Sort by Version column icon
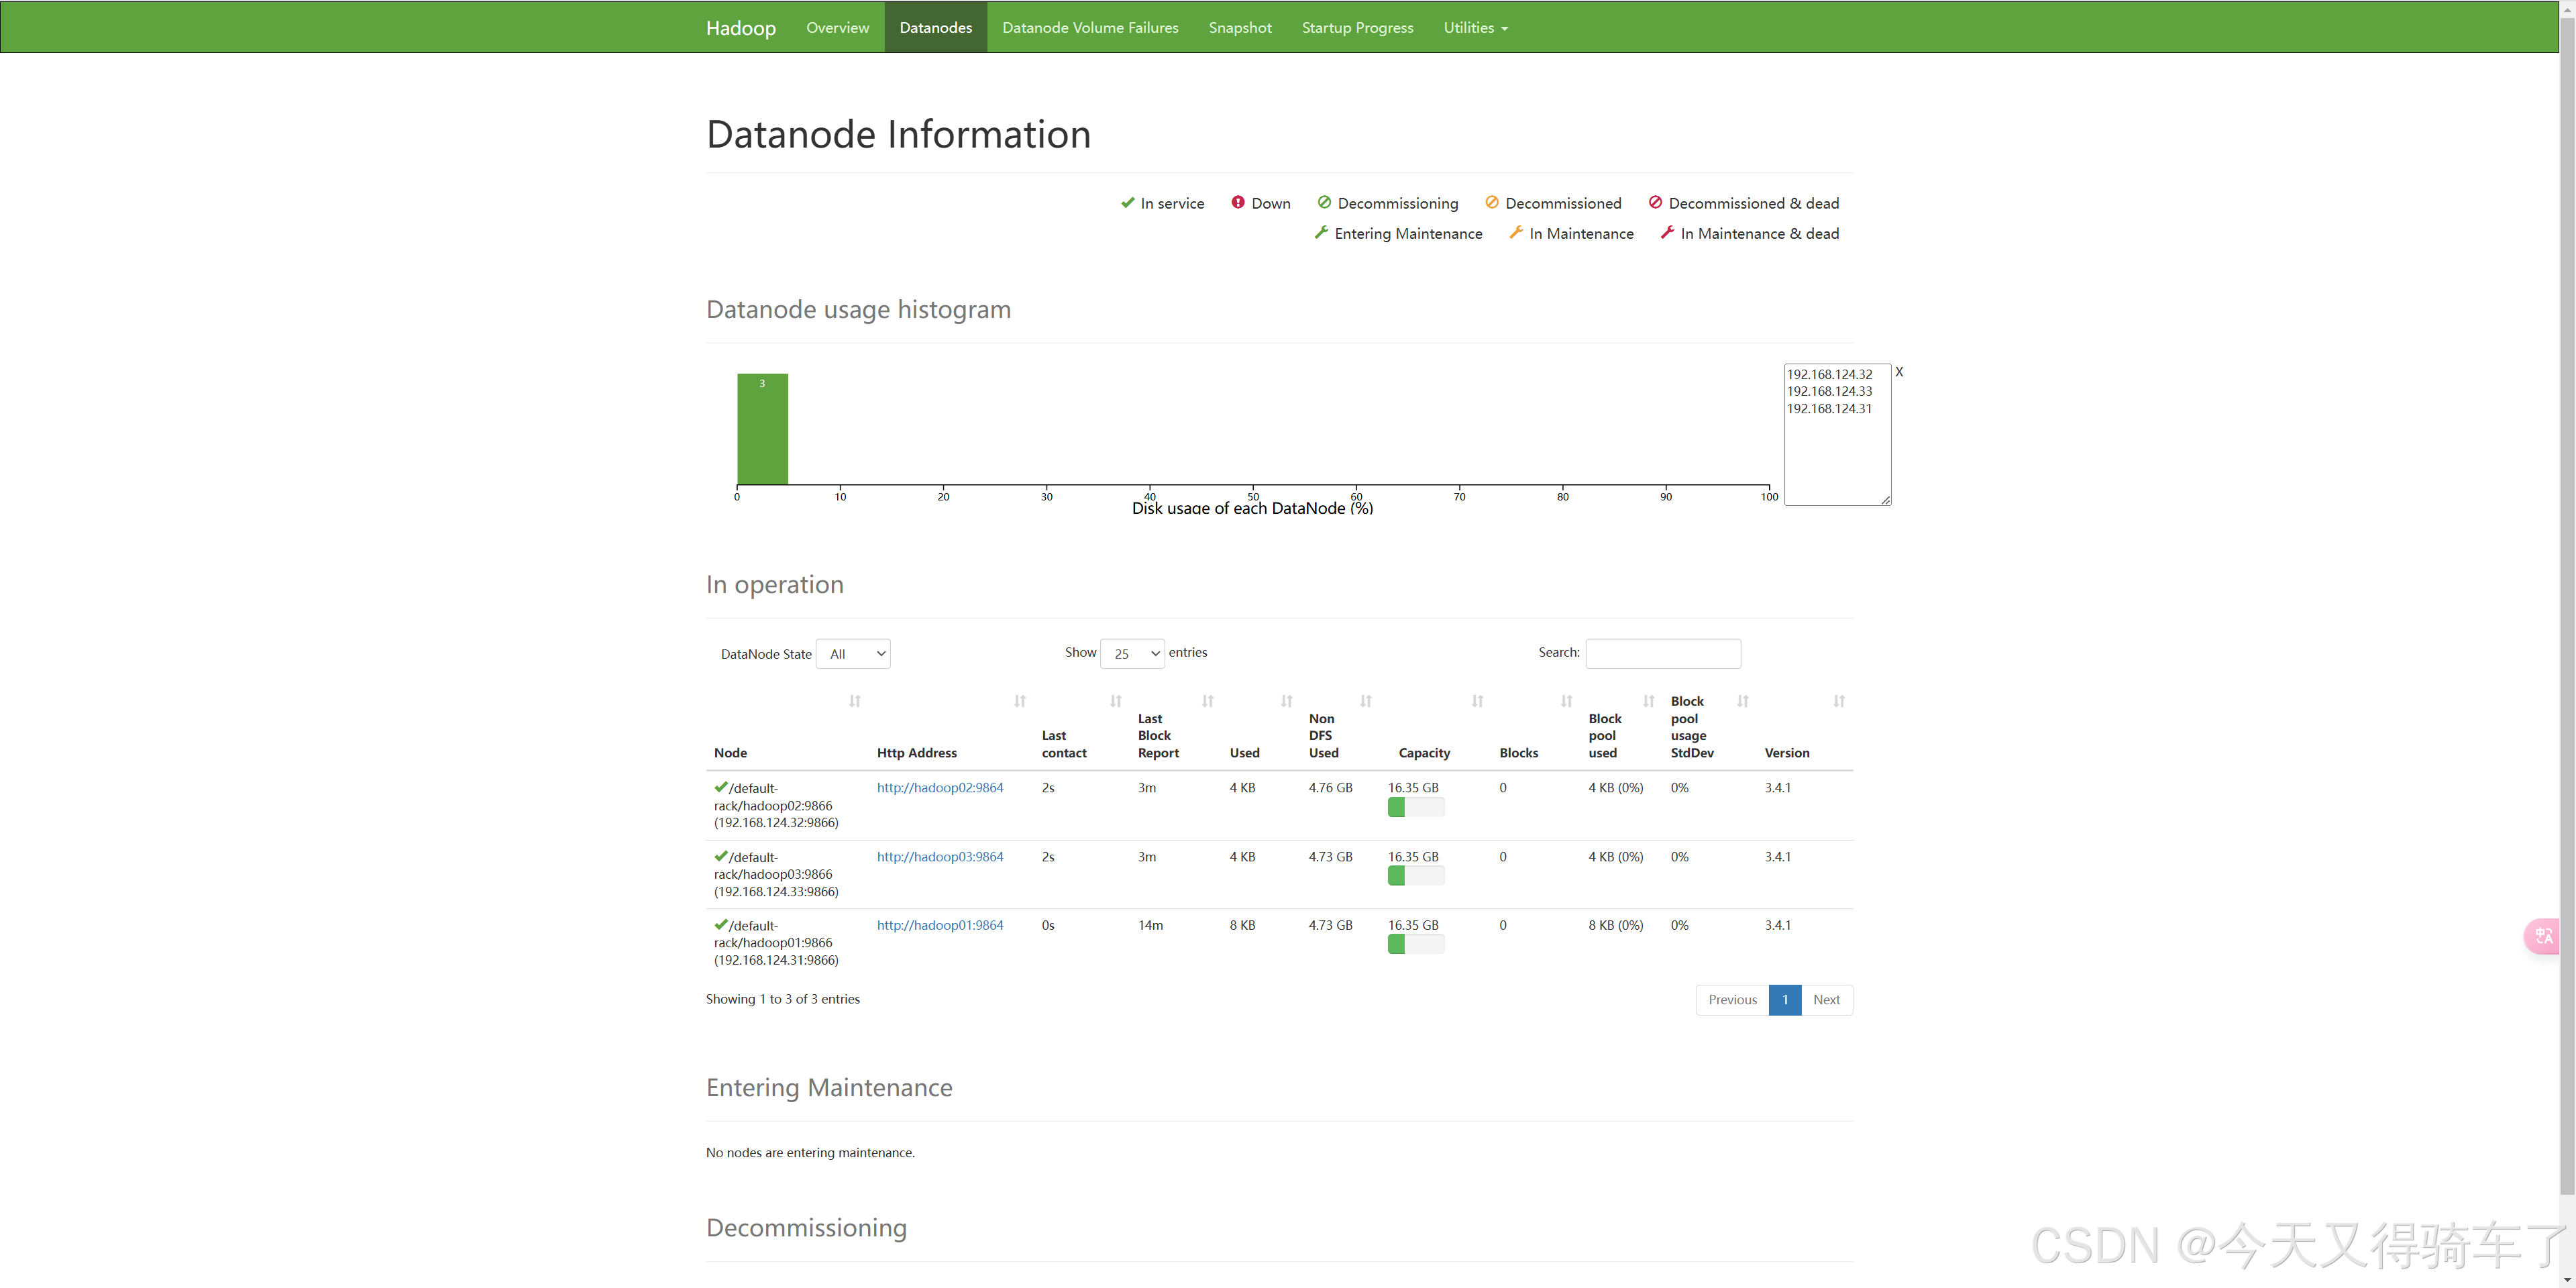 1838,701
